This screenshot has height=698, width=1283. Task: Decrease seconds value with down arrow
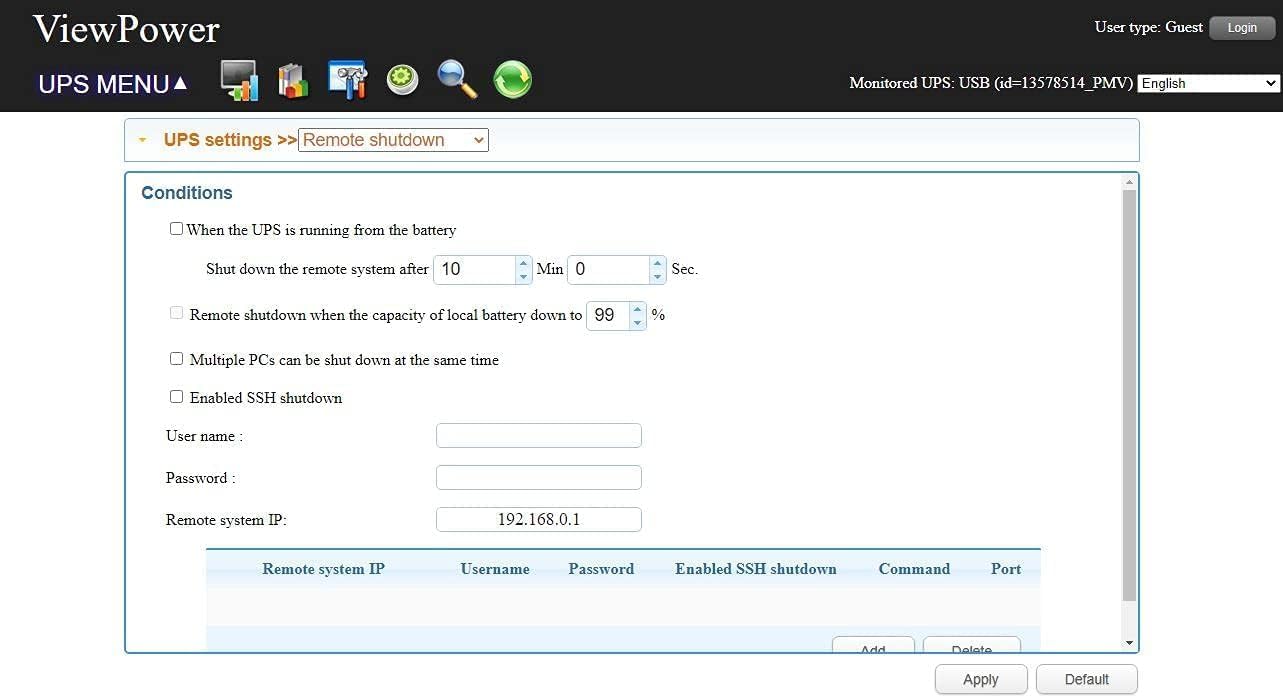657,276
